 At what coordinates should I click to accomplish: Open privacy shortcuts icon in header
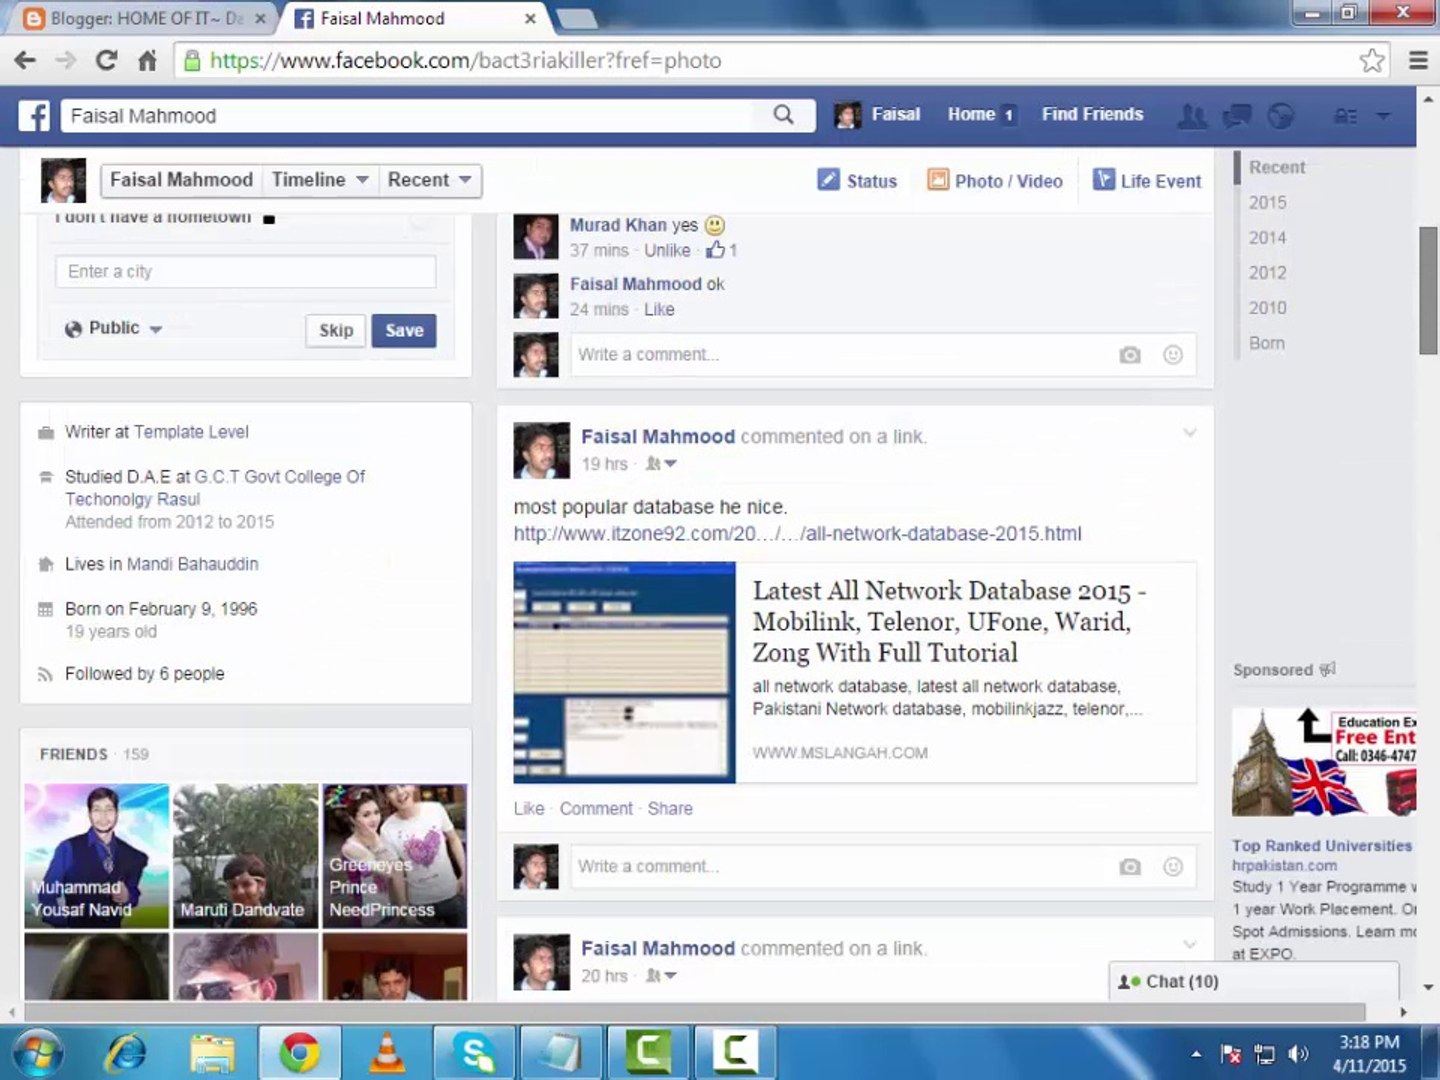point(1346,116)
